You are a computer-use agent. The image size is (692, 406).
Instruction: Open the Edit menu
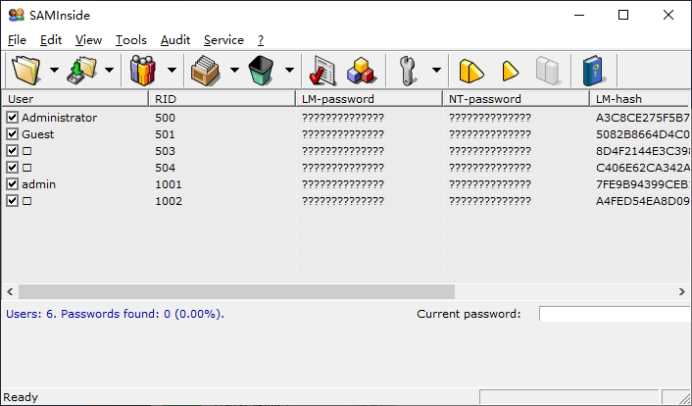pyautogui.click(x=51, y=40)
